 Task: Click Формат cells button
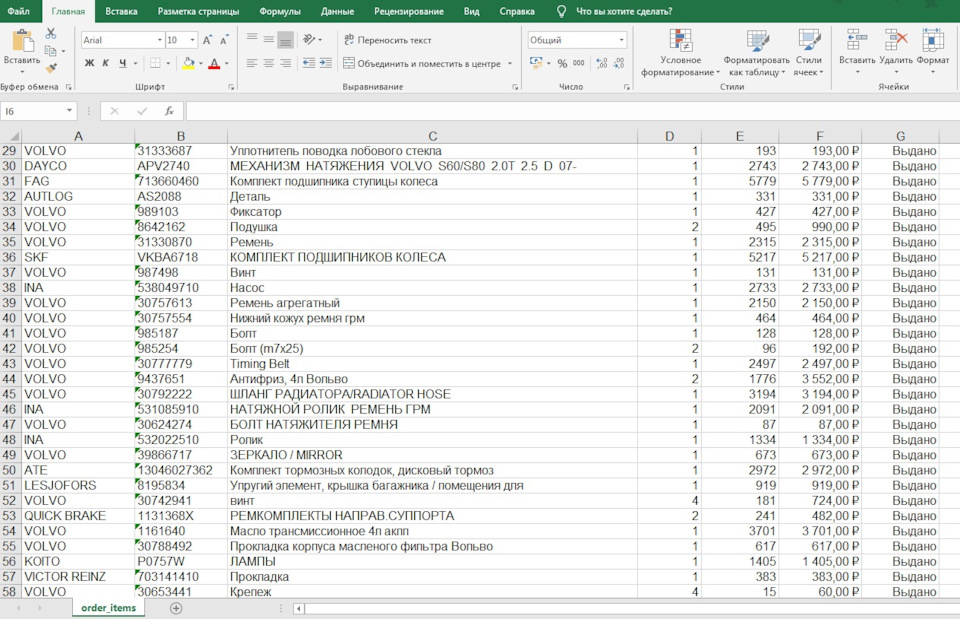pyautogui.click(x=933, y=53)
